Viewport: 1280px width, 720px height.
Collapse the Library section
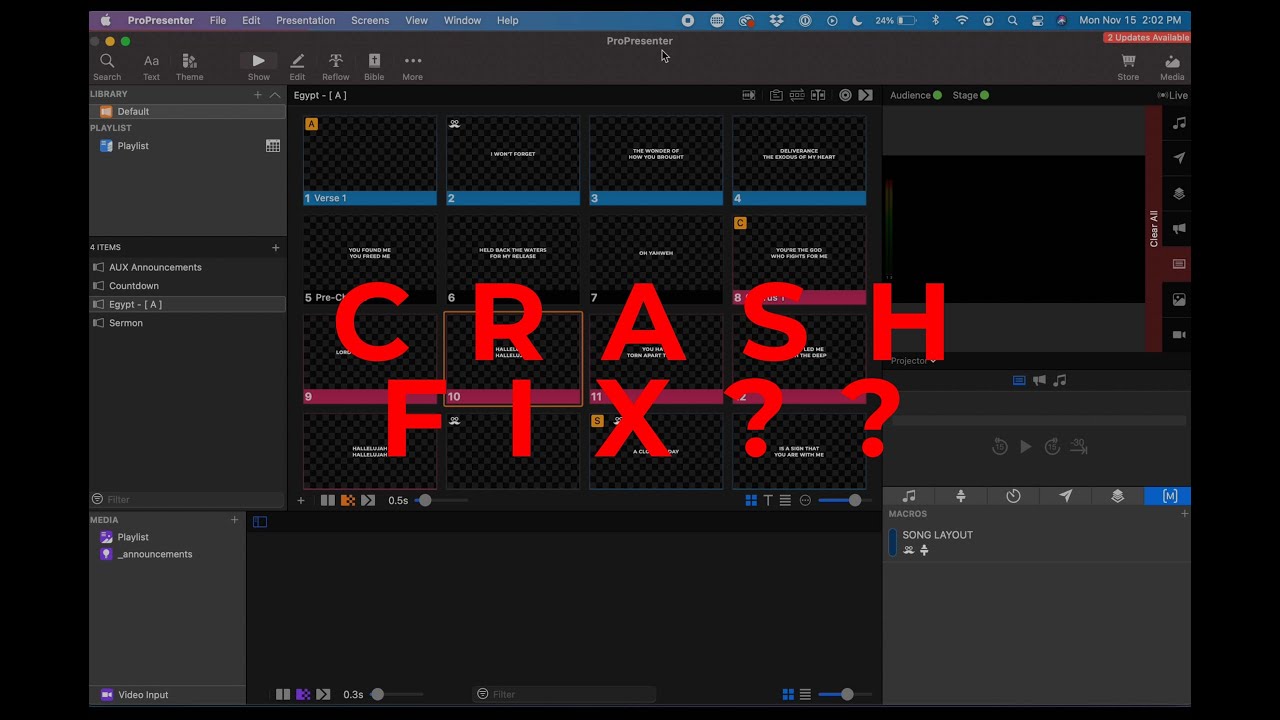275,95
